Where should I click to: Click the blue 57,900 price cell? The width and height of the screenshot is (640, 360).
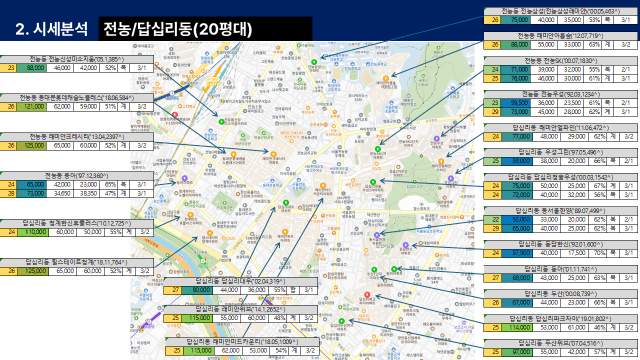tap(517, 253)
